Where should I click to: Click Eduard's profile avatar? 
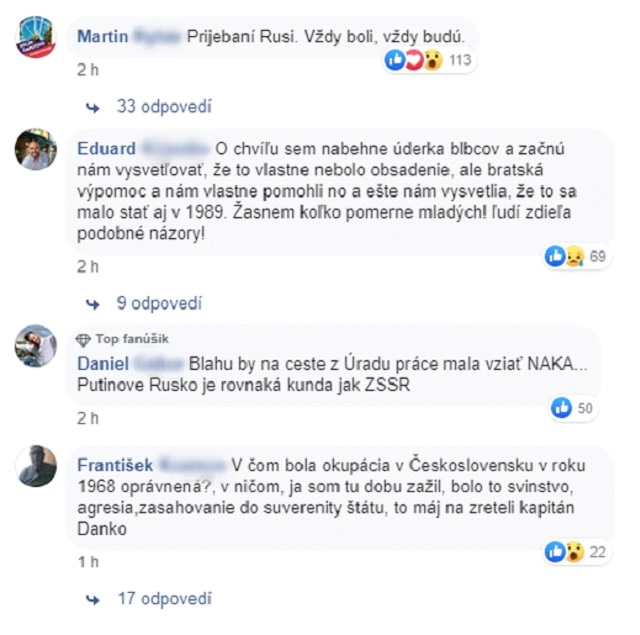[x=36, y=149]
